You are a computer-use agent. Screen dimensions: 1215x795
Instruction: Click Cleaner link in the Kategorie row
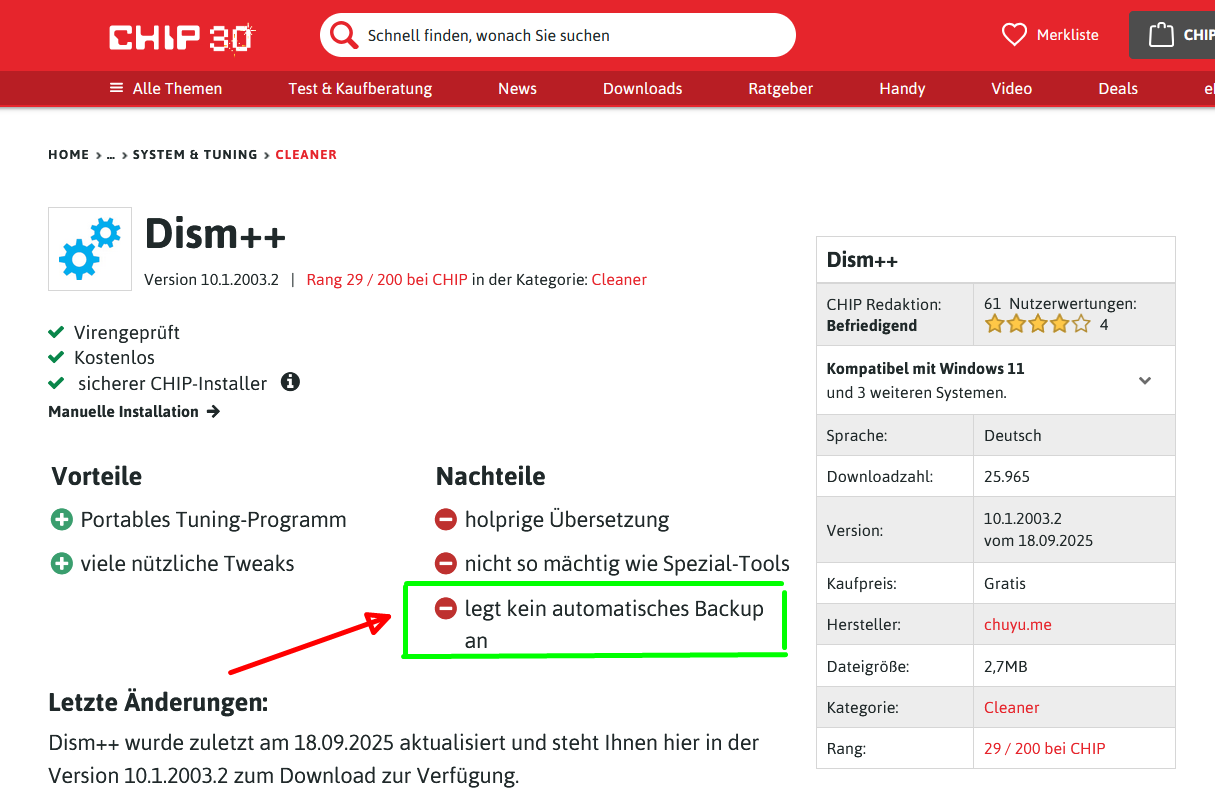point(1012,707)
